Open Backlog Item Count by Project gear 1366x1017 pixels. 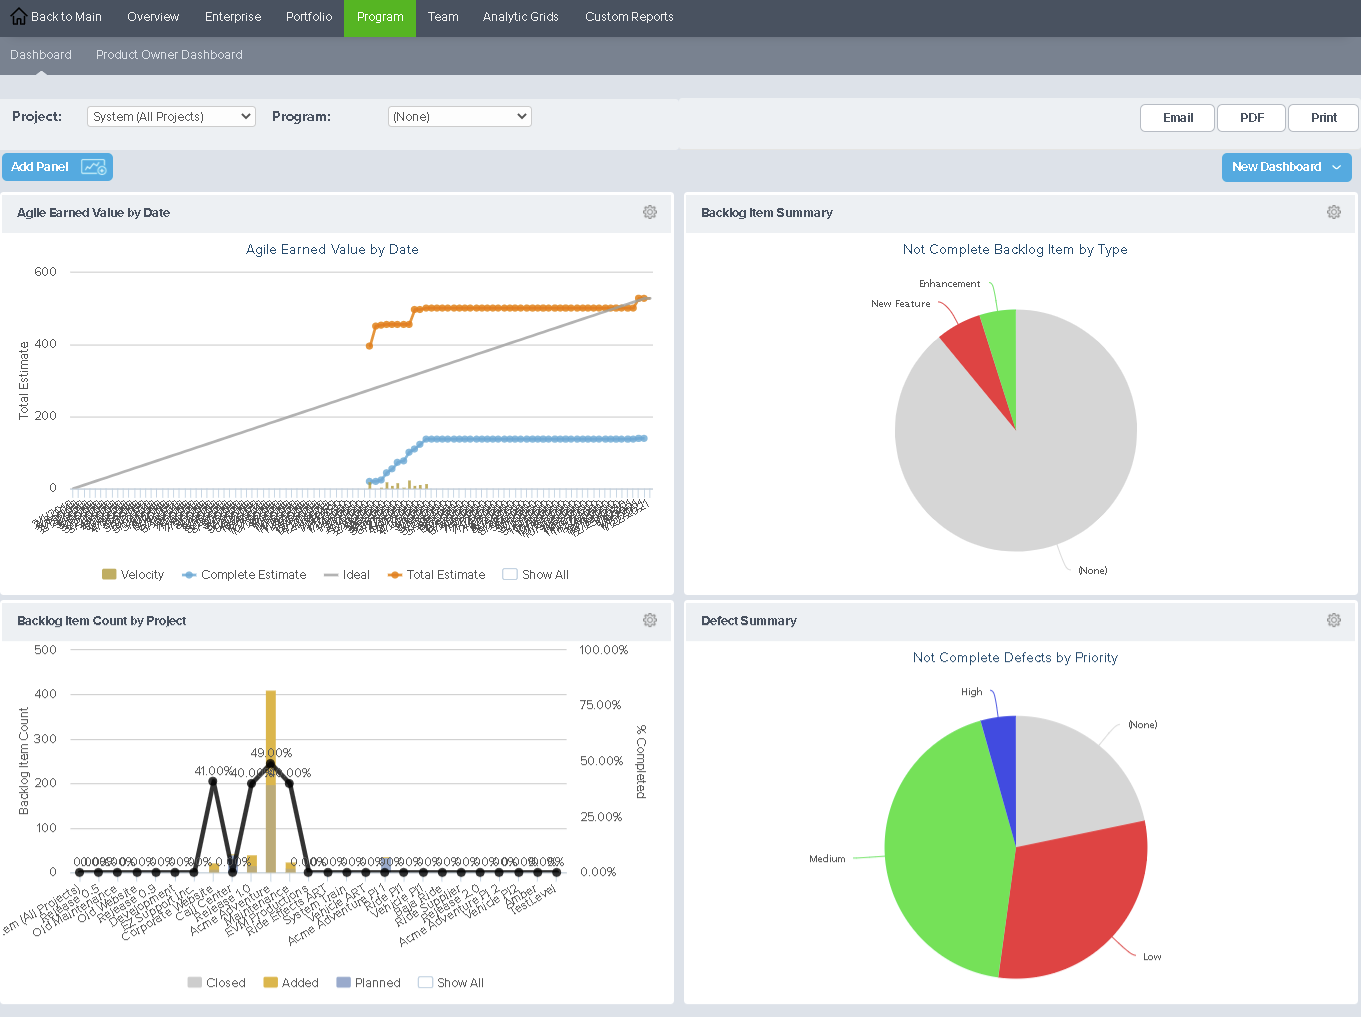click(x=650, y=620)
